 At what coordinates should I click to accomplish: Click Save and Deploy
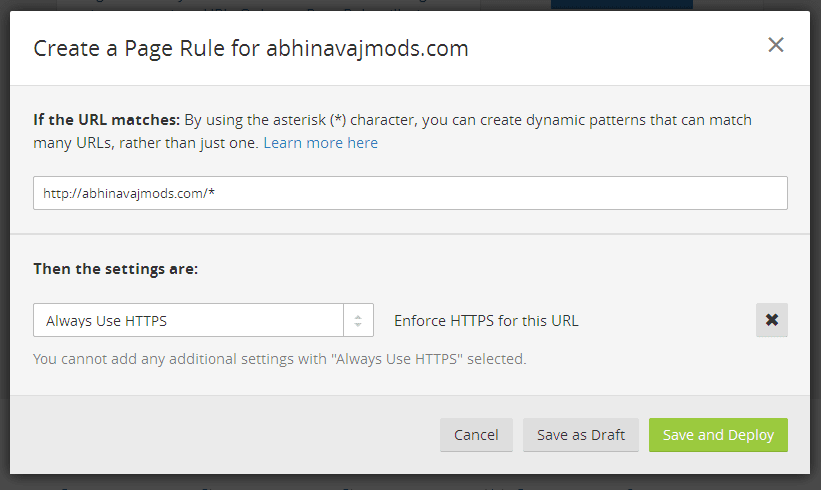718,435
